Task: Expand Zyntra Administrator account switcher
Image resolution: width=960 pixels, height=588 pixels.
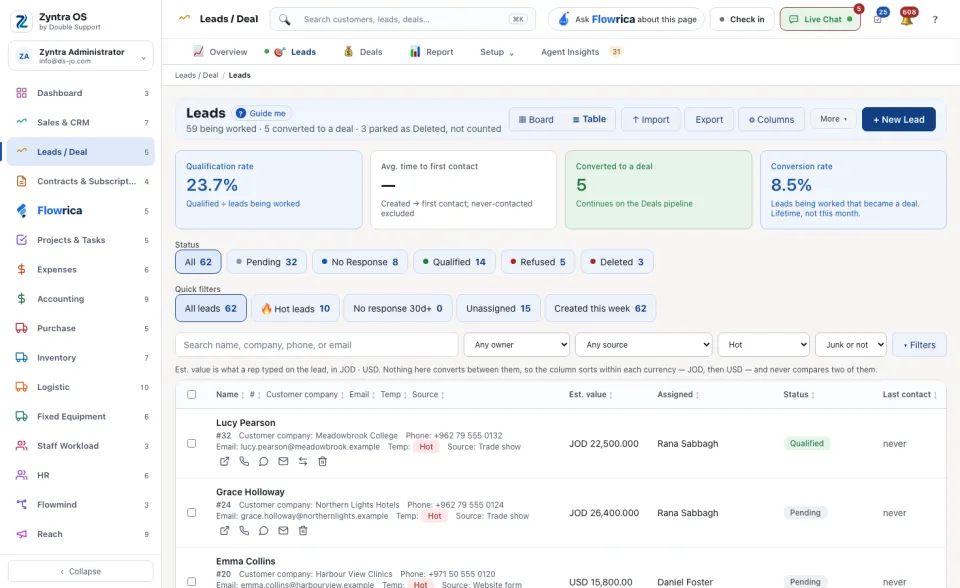Action: coord(81,56)
